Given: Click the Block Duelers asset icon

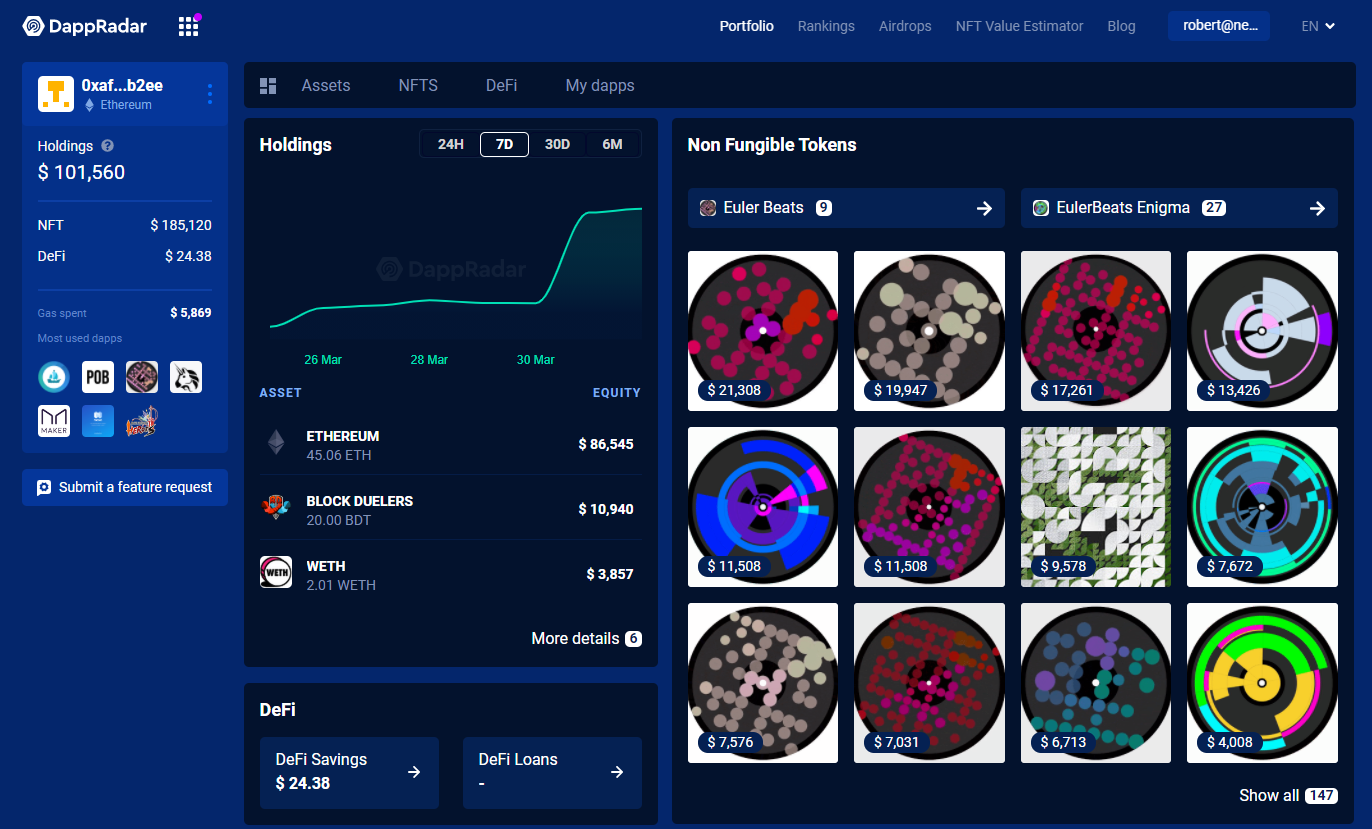Looking at the screenshot, I should pos(275,507).
